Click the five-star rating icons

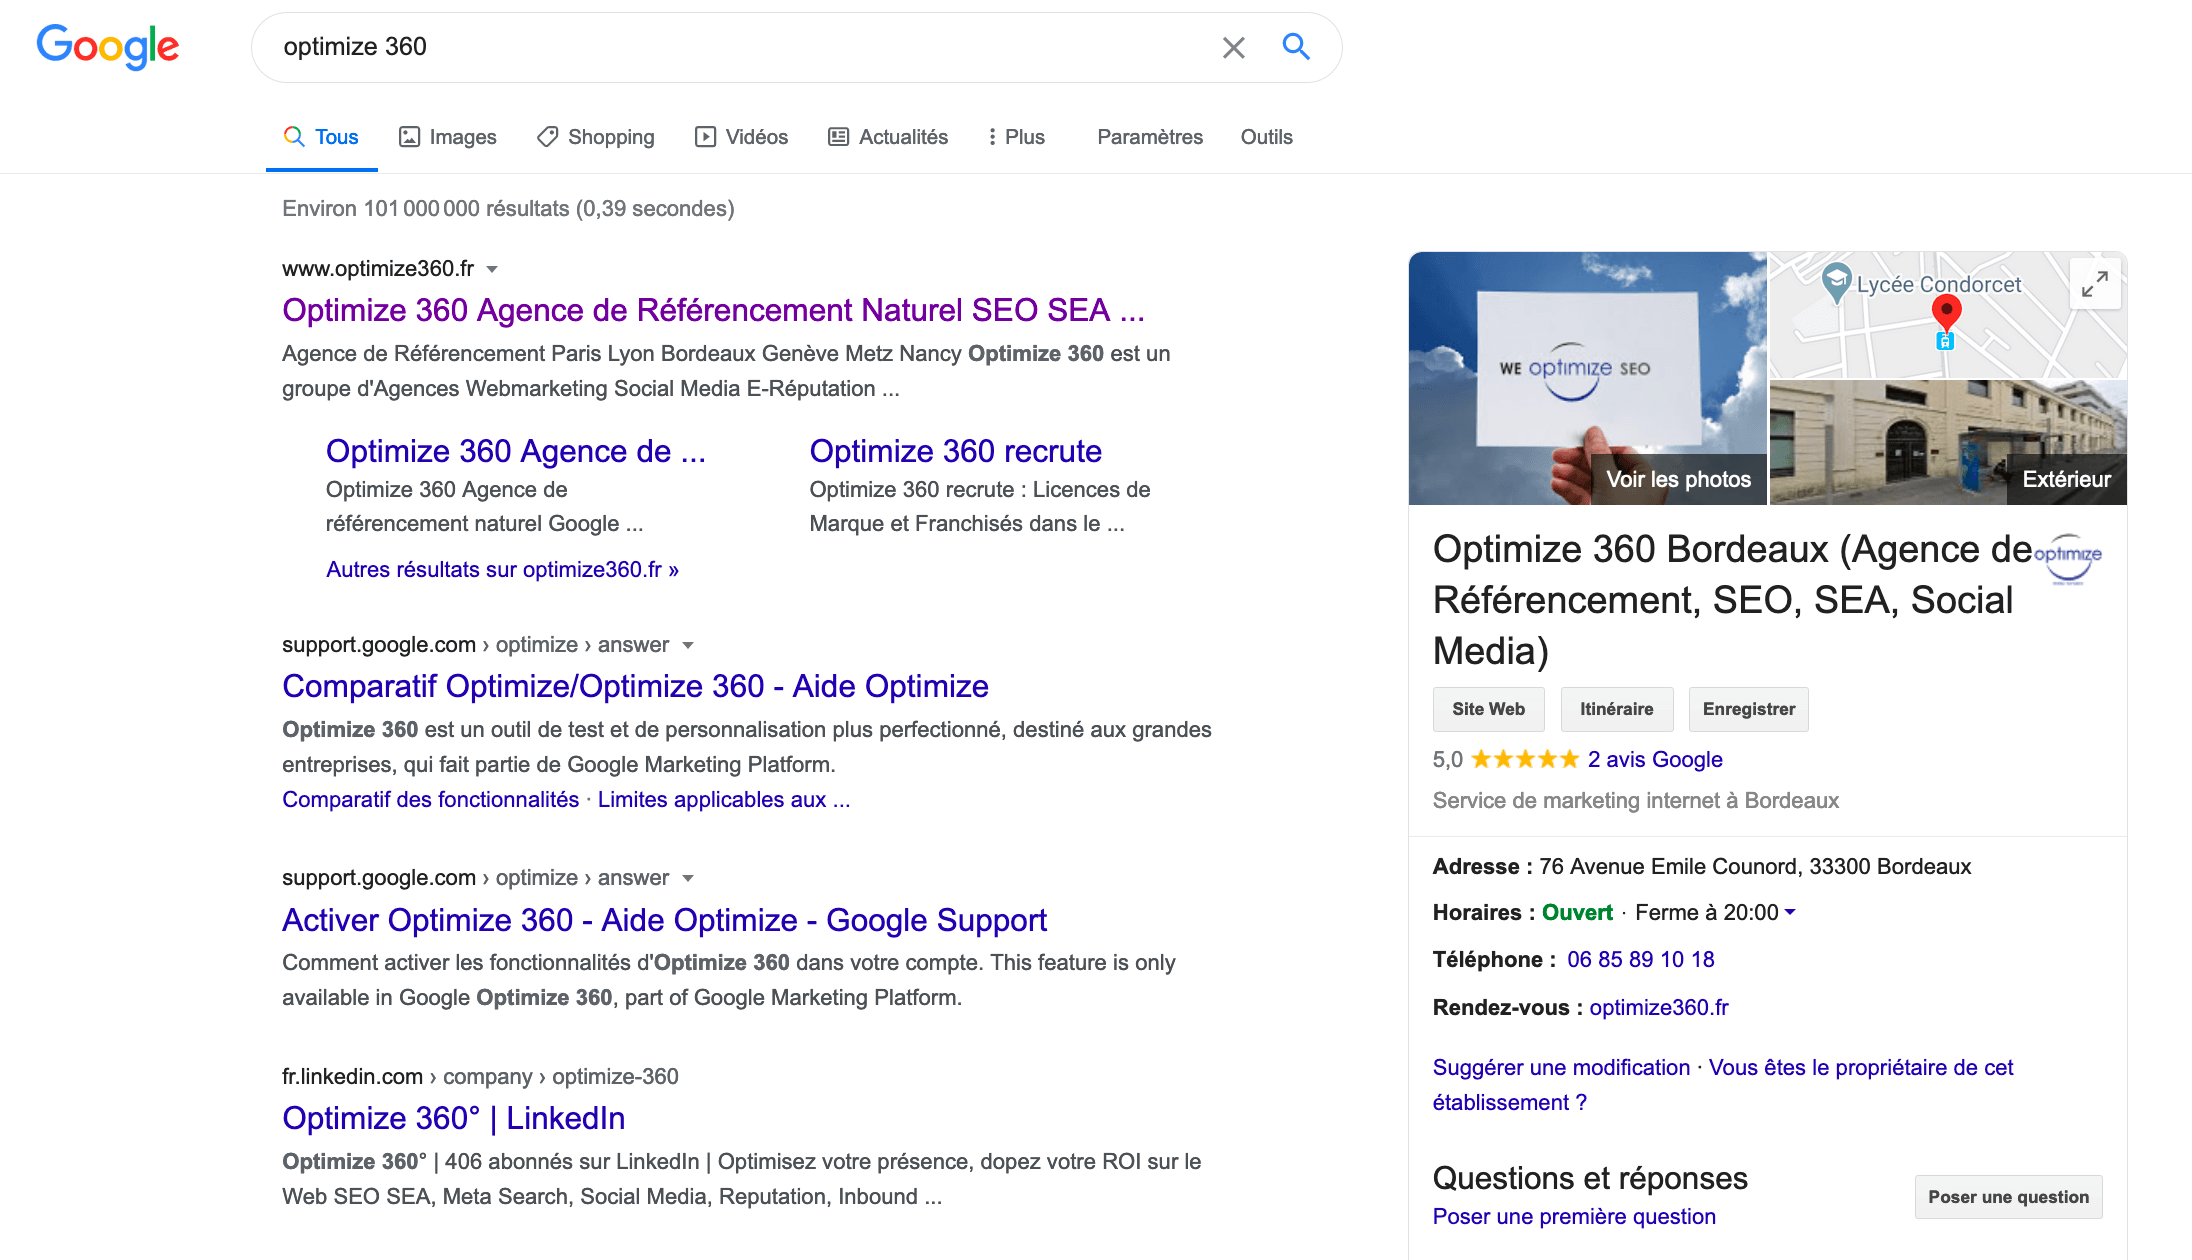pos(1524,759)
